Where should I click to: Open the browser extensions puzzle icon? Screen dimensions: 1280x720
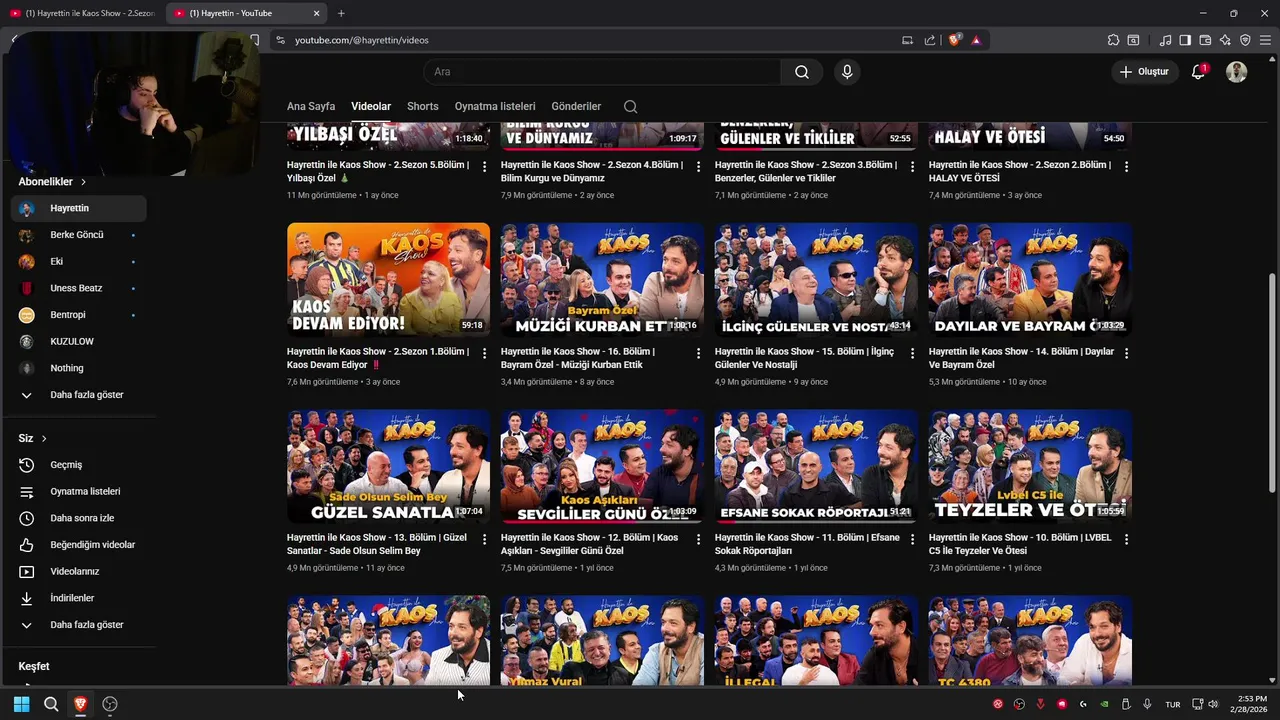point(1113,40)
